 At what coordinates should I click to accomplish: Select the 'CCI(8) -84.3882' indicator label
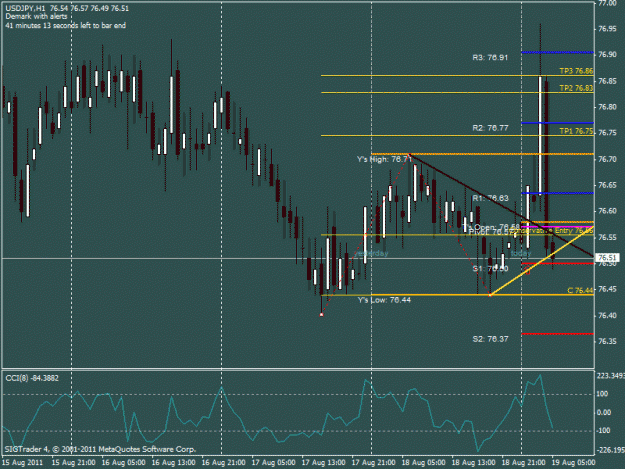pos(32,378)
